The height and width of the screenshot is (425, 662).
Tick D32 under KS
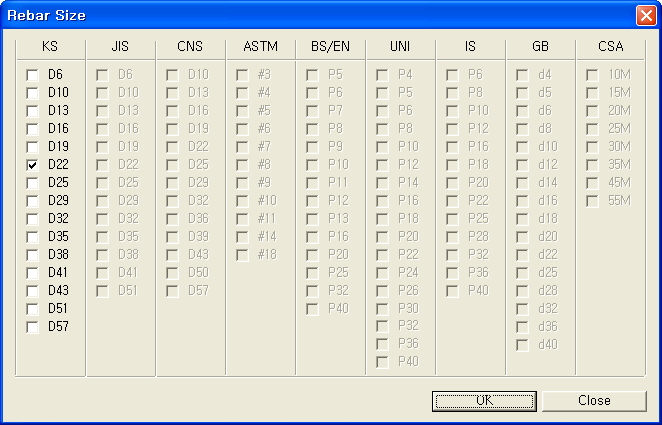(x=32, y=219)
